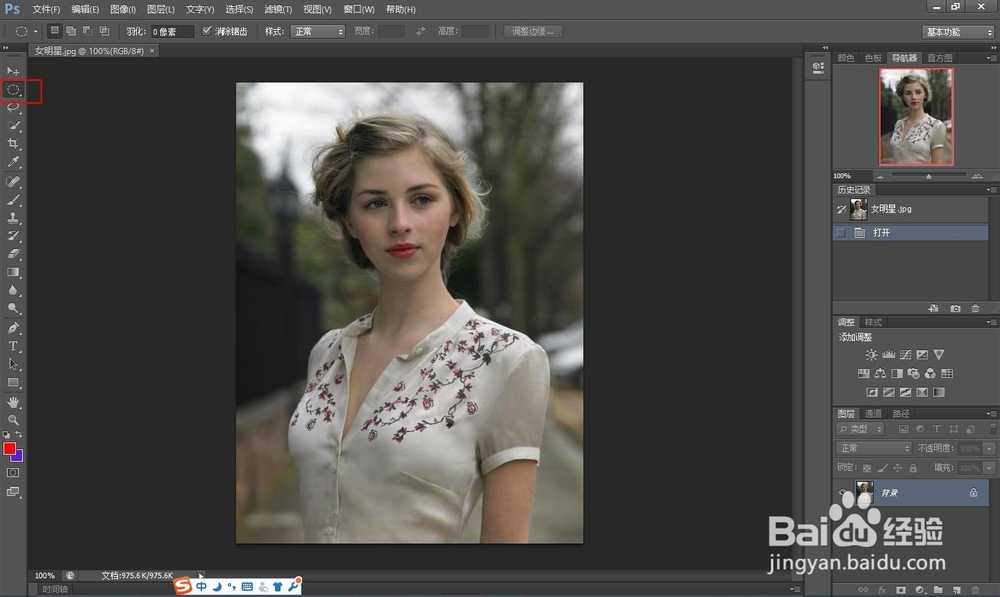Add a Curves adjustment
The image size is (1000, 597).
point(905,355)
